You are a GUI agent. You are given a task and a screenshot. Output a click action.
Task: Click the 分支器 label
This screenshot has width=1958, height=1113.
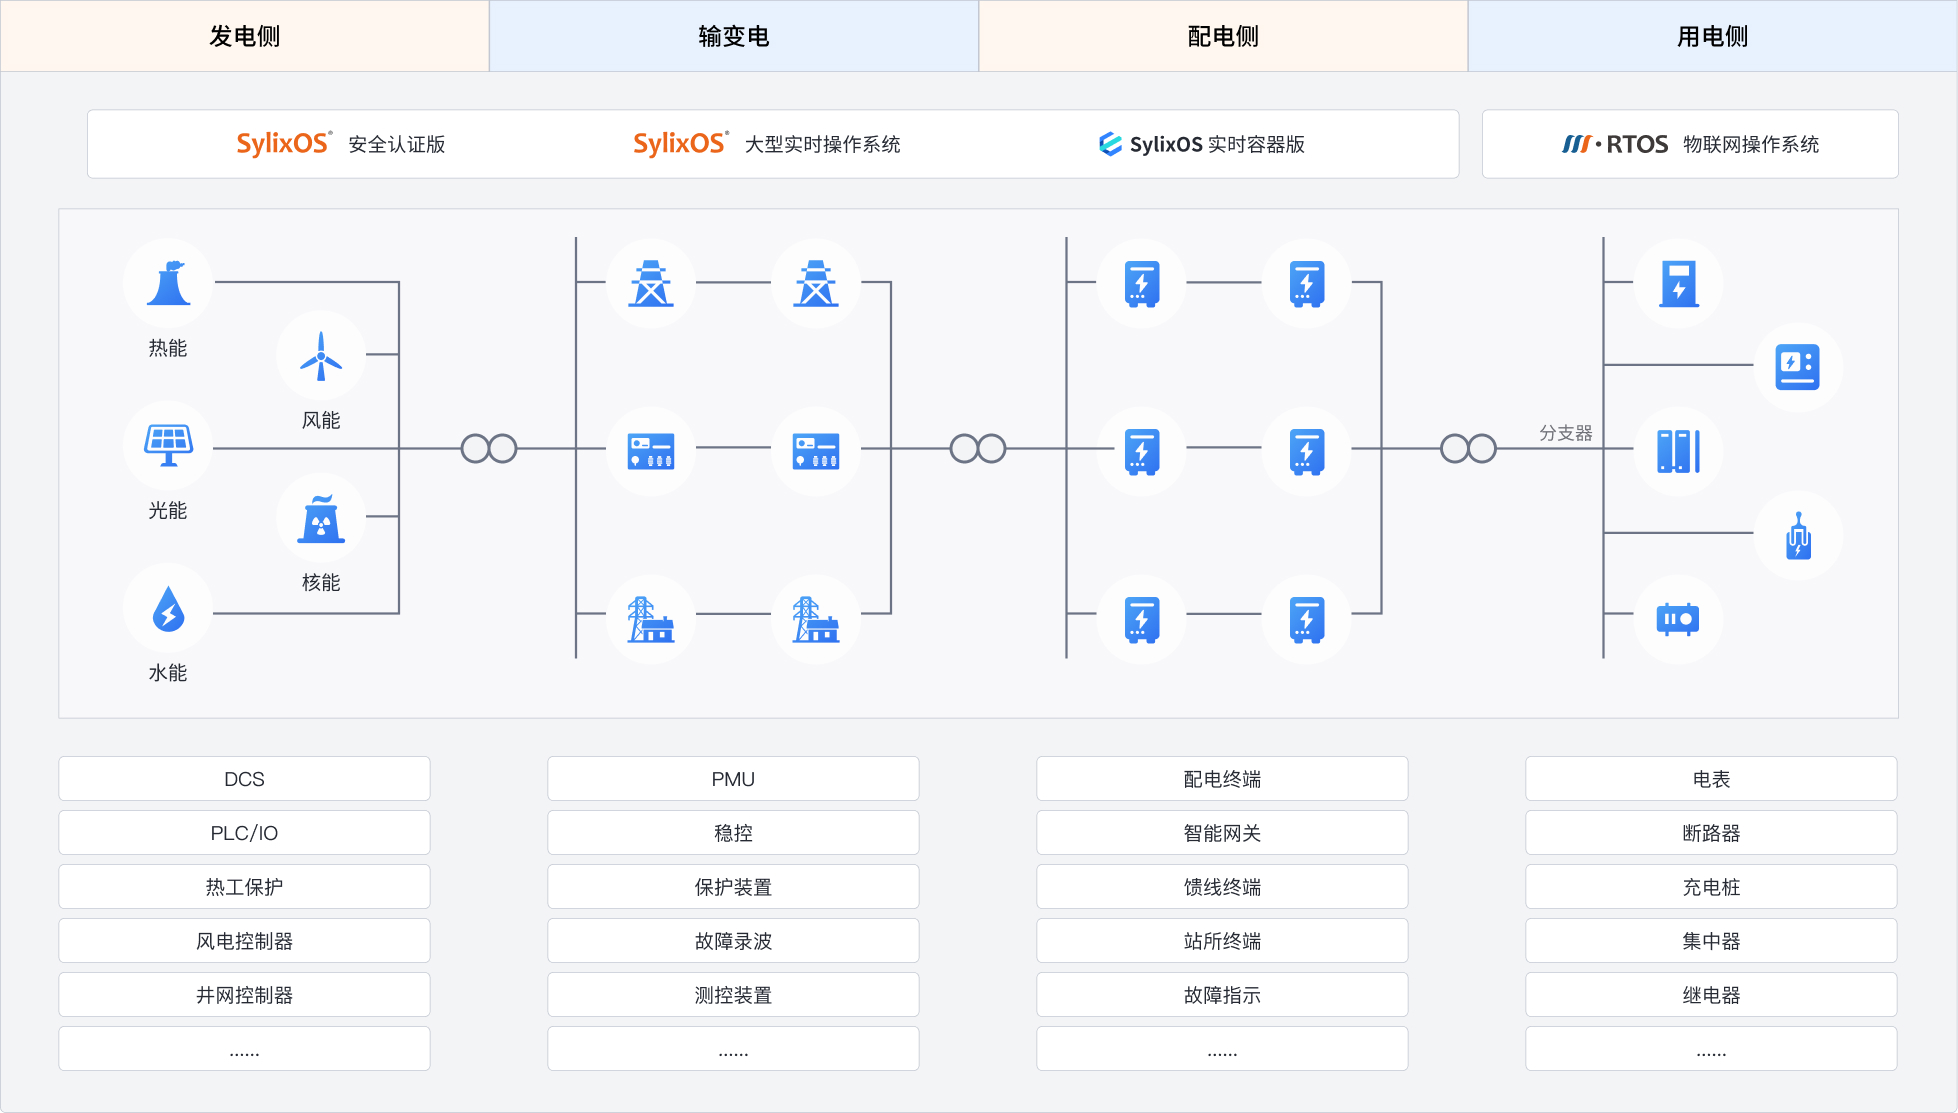coord(1566,433)
